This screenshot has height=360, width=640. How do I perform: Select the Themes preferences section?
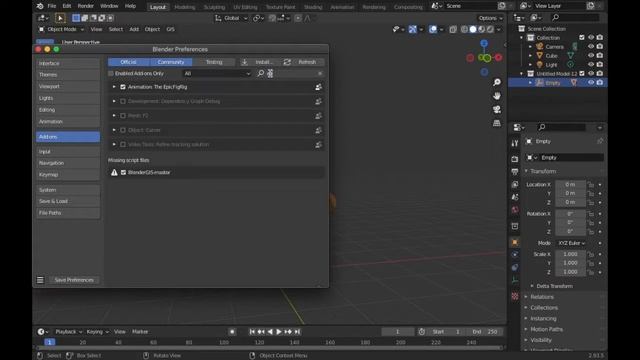[x=68, y=75]
